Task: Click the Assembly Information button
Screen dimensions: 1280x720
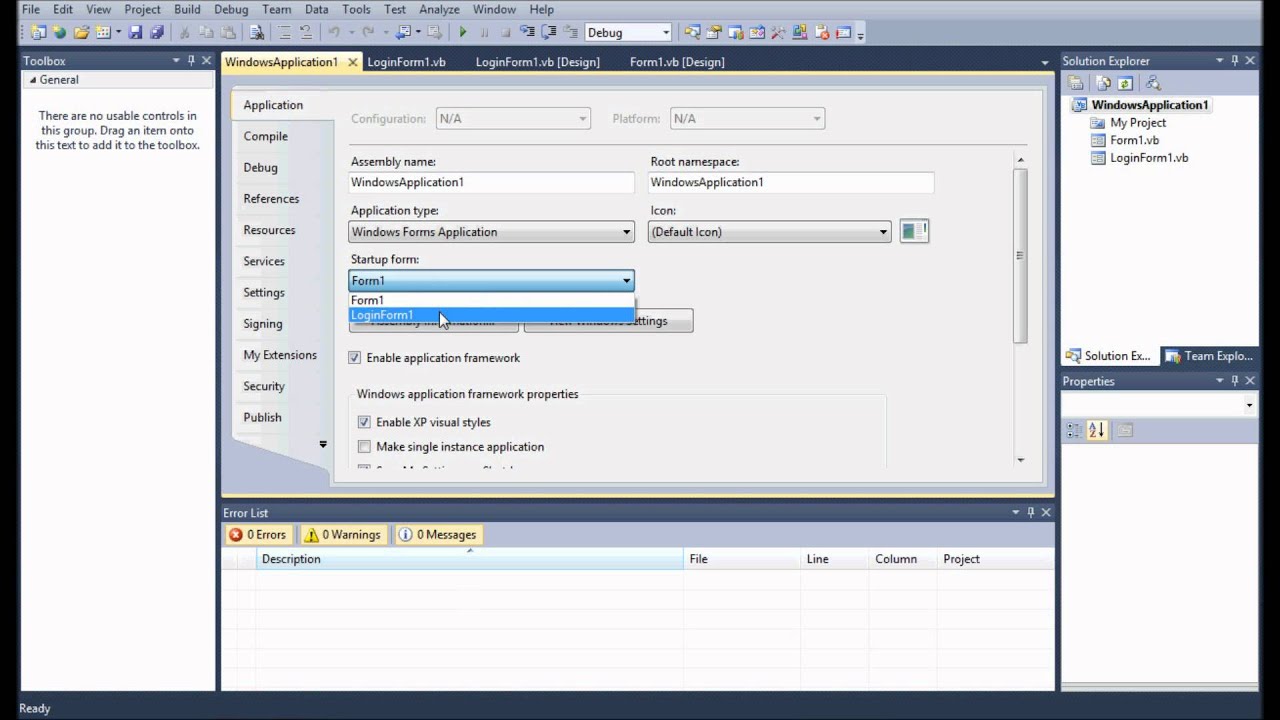Action: (433, 321)
